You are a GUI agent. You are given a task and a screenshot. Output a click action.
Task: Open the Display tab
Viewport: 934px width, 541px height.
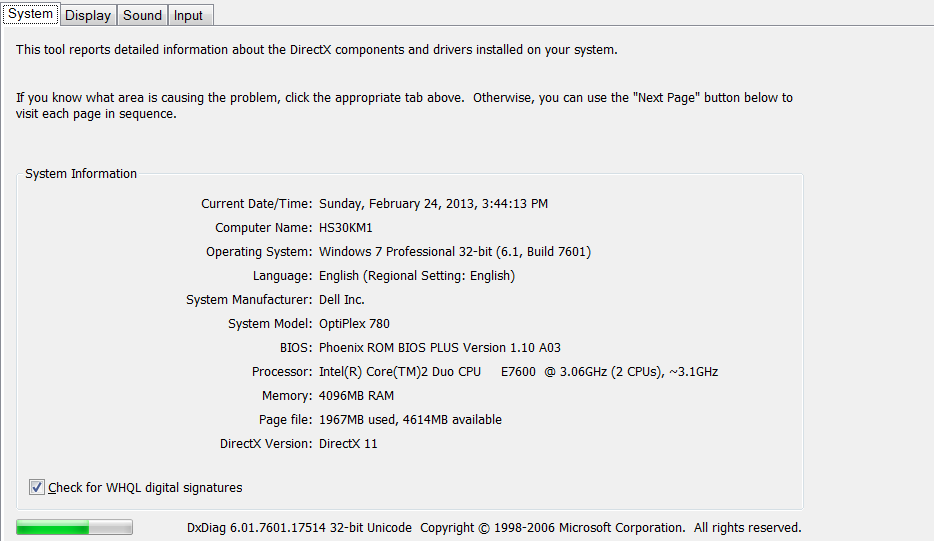tap(88, 15)
